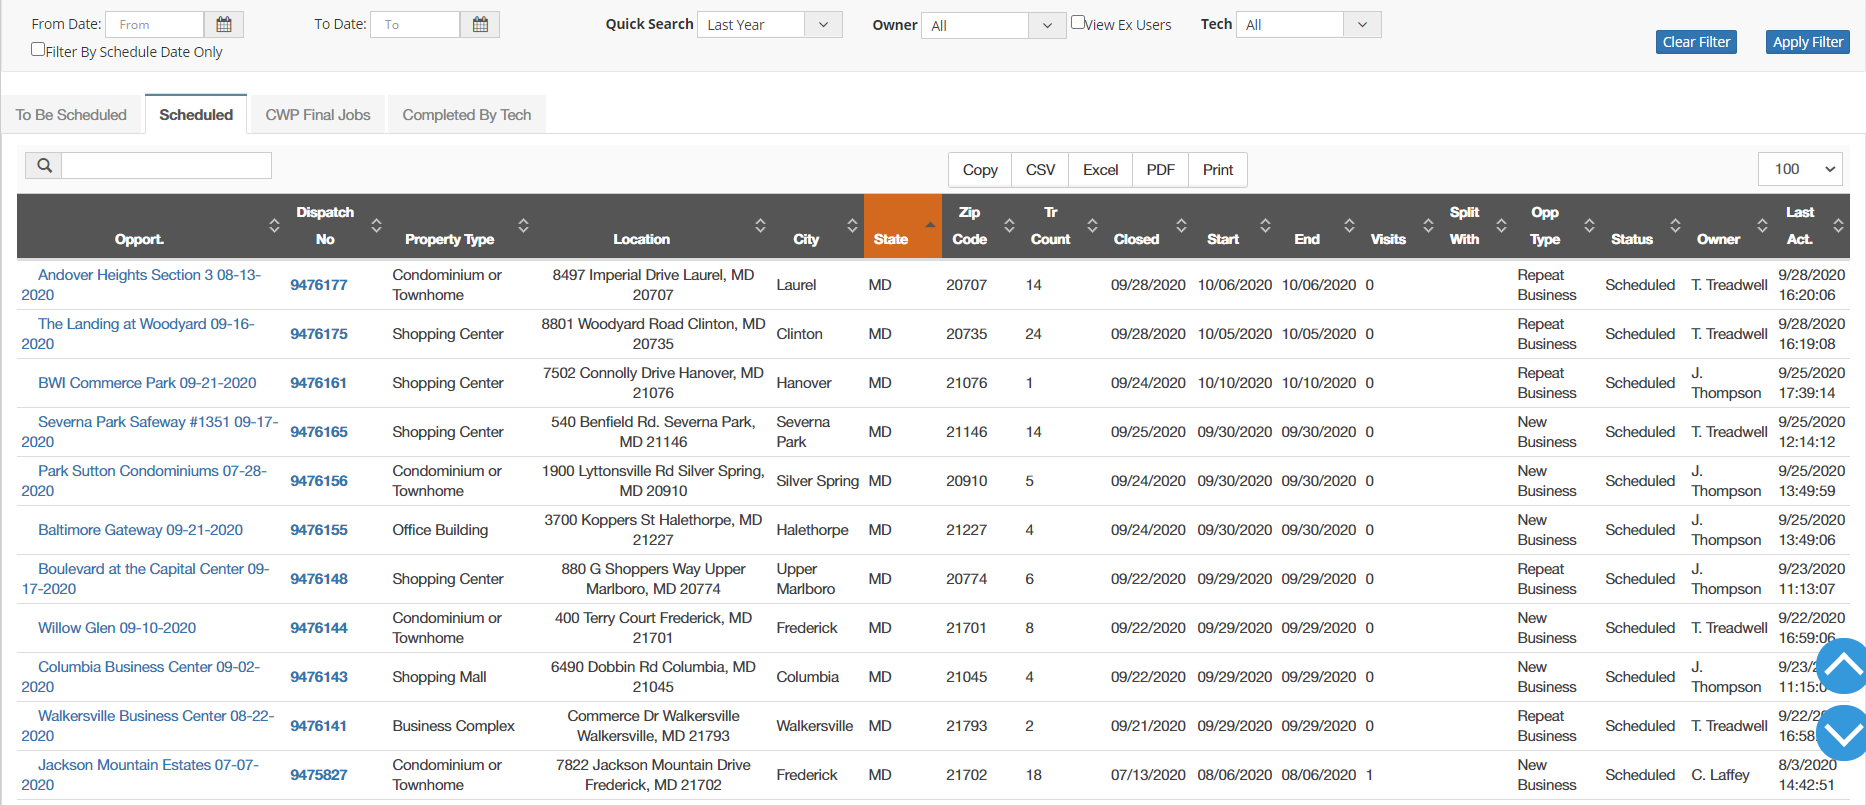Screen dimensions: 1866x805
Task: Open dispatch number 9476175
Action: pos(319,334)
